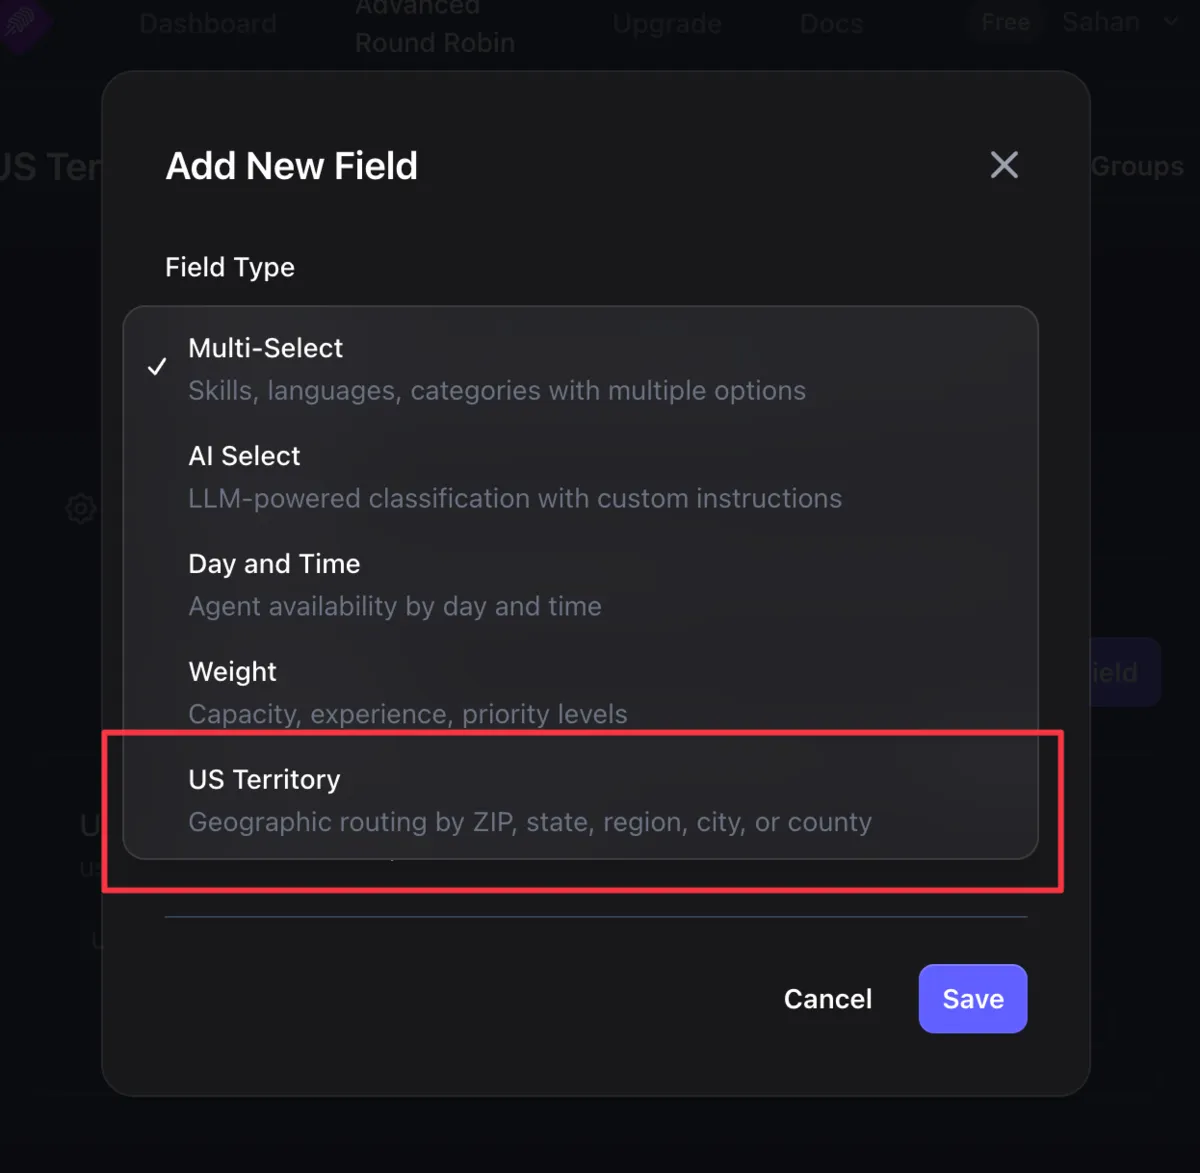Close the Add New Field dialog with the X
The image size is (1200, 1173).
(x=1004, y=165)
